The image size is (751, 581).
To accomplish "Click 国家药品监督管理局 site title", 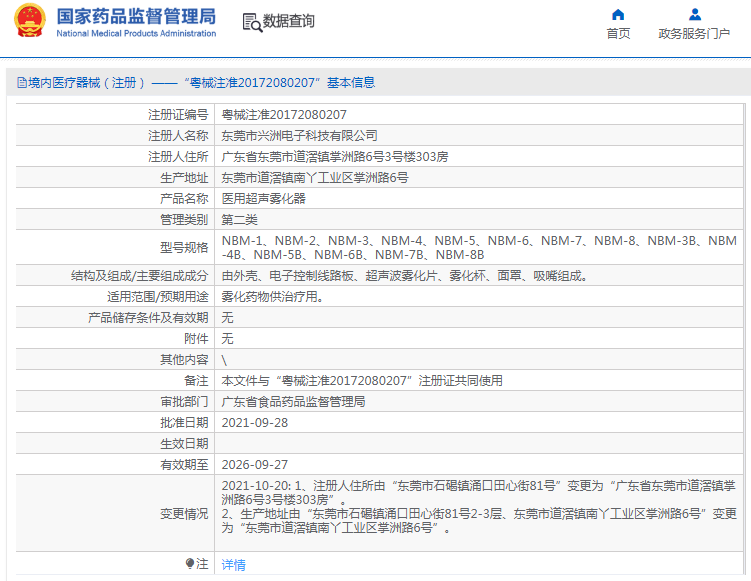I will [x=136, y=16].
